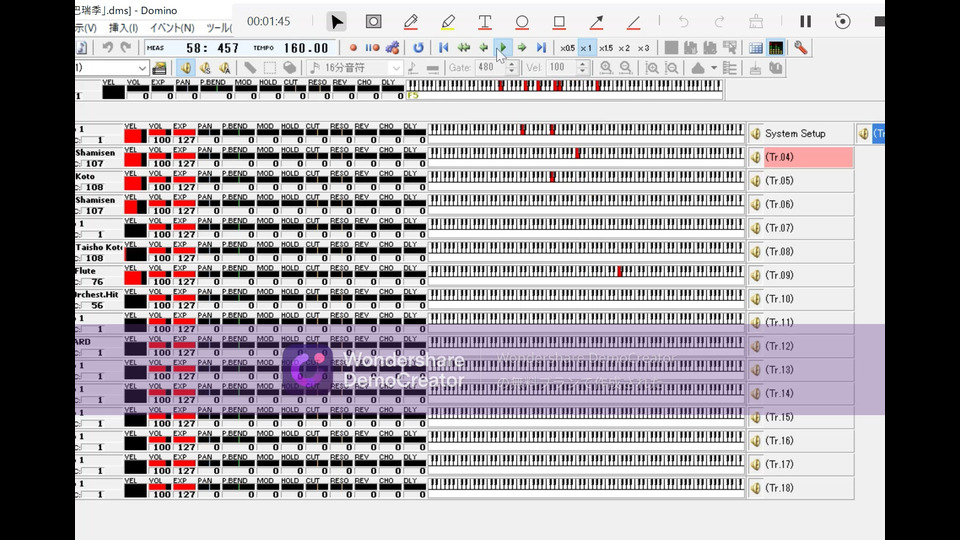The width and height of the screenshot is (960, 540).
Task: Step back one measure
Action: click(483, 48)
